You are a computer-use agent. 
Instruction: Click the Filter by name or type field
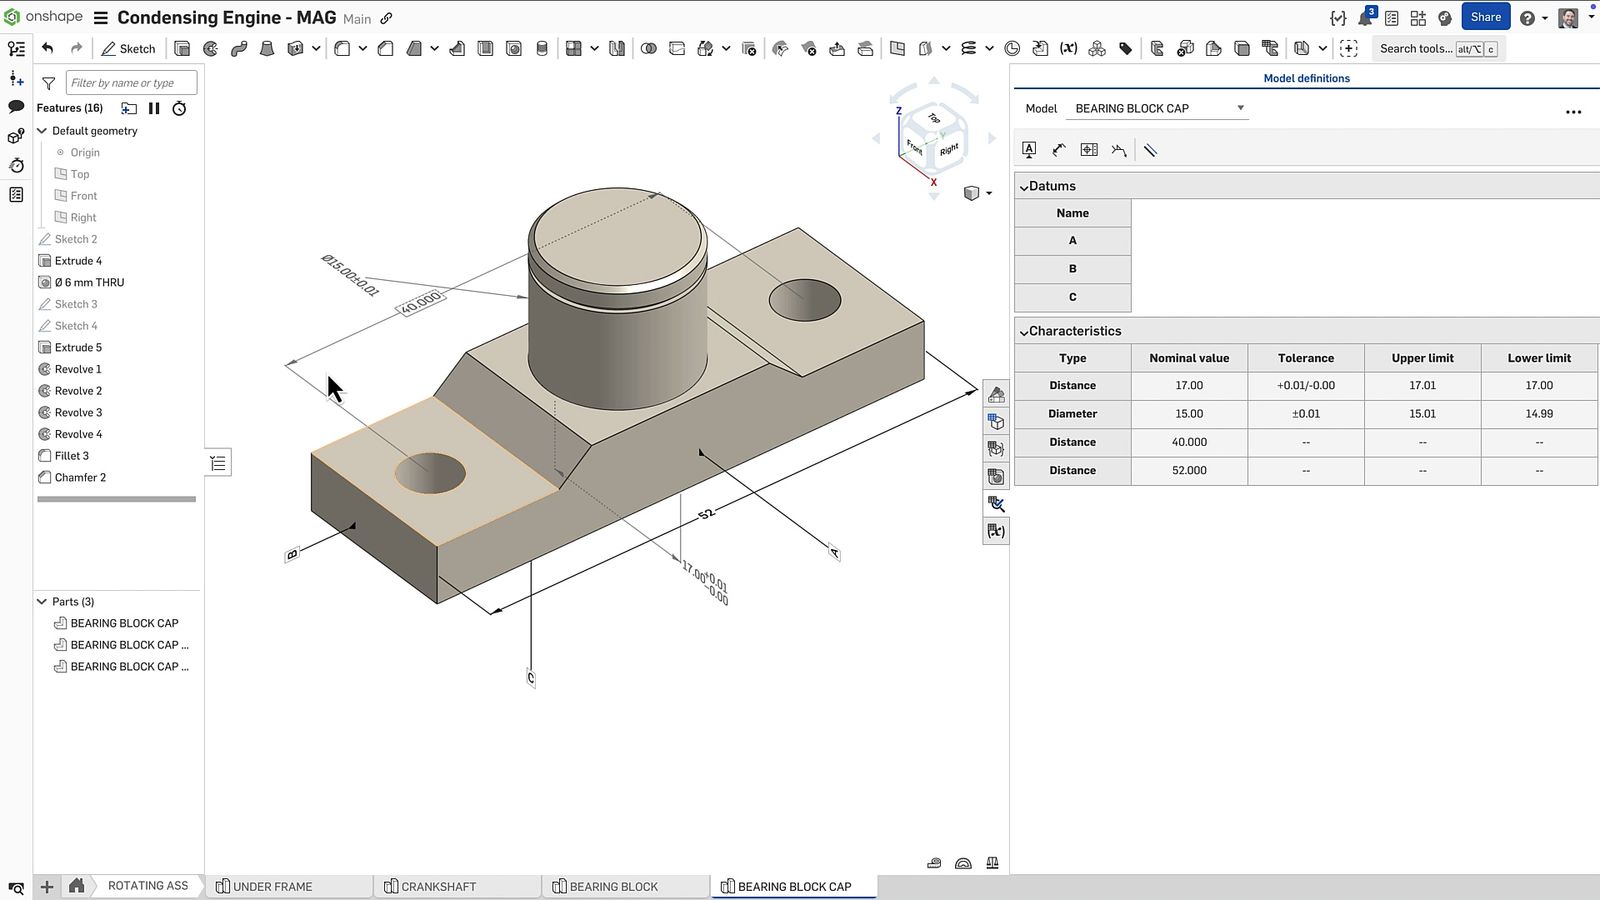131,82
